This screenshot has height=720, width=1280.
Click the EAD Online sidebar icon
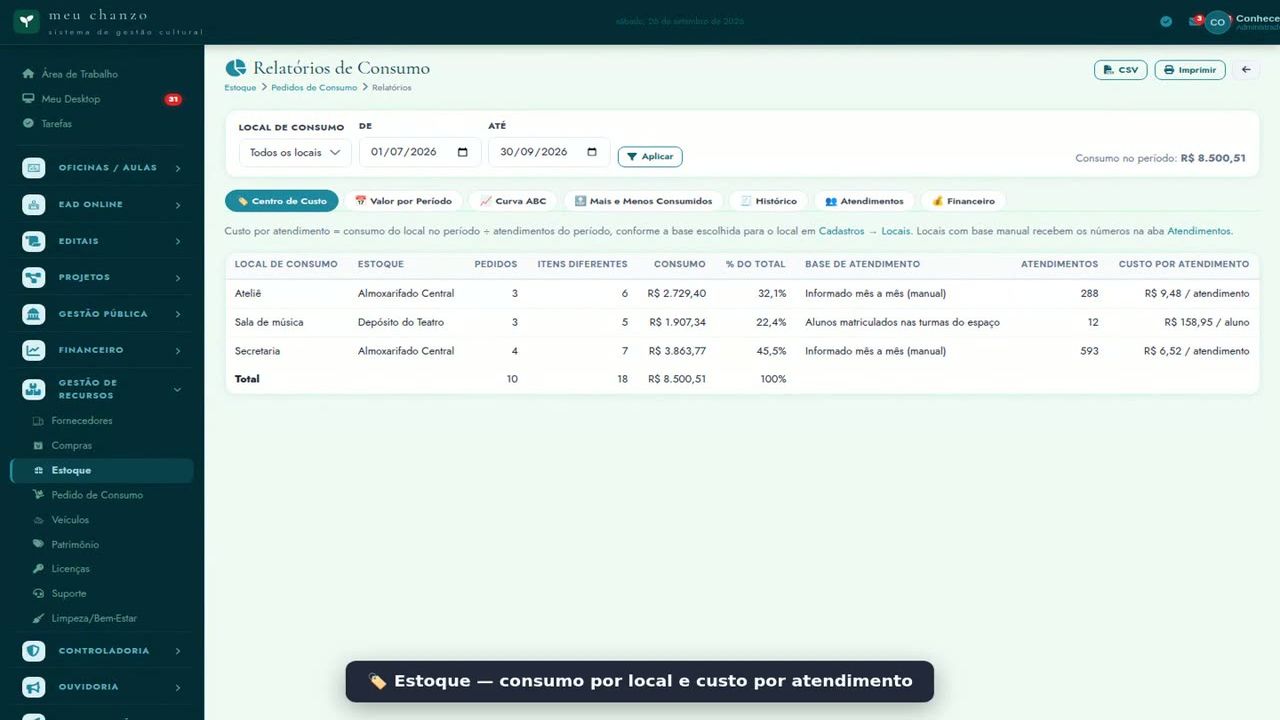click(x=34, y=205)
